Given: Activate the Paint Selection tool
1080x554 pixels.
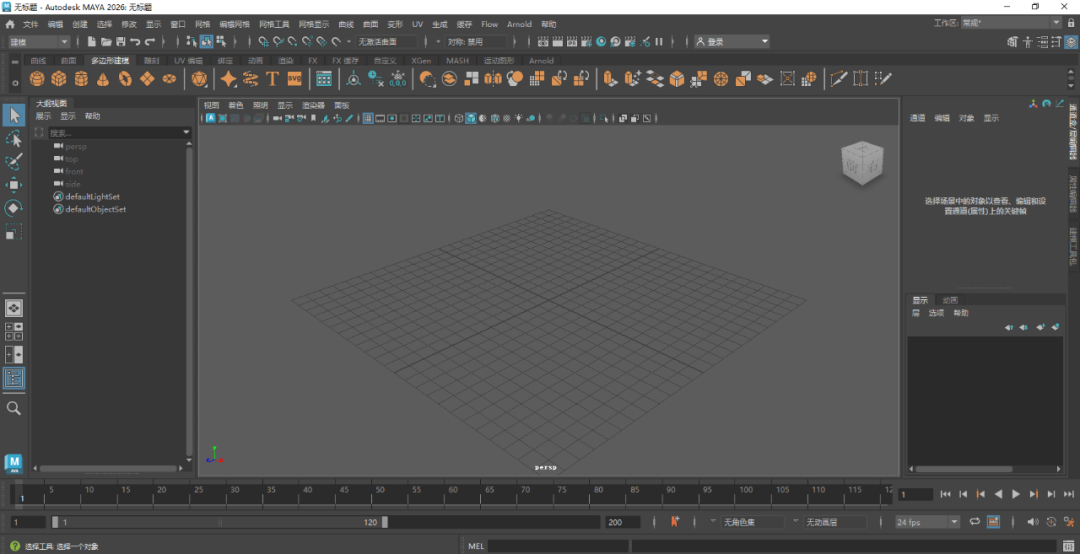Looking at the screenshot, I should [x=14, y=162].
